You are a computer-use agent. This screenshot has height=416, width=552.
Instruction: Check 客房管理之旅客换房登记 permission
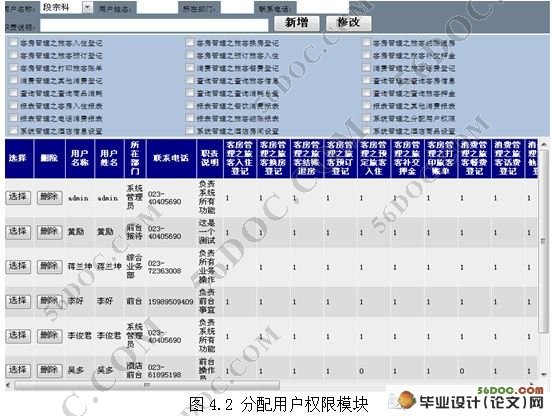click(x=190, y=43)
